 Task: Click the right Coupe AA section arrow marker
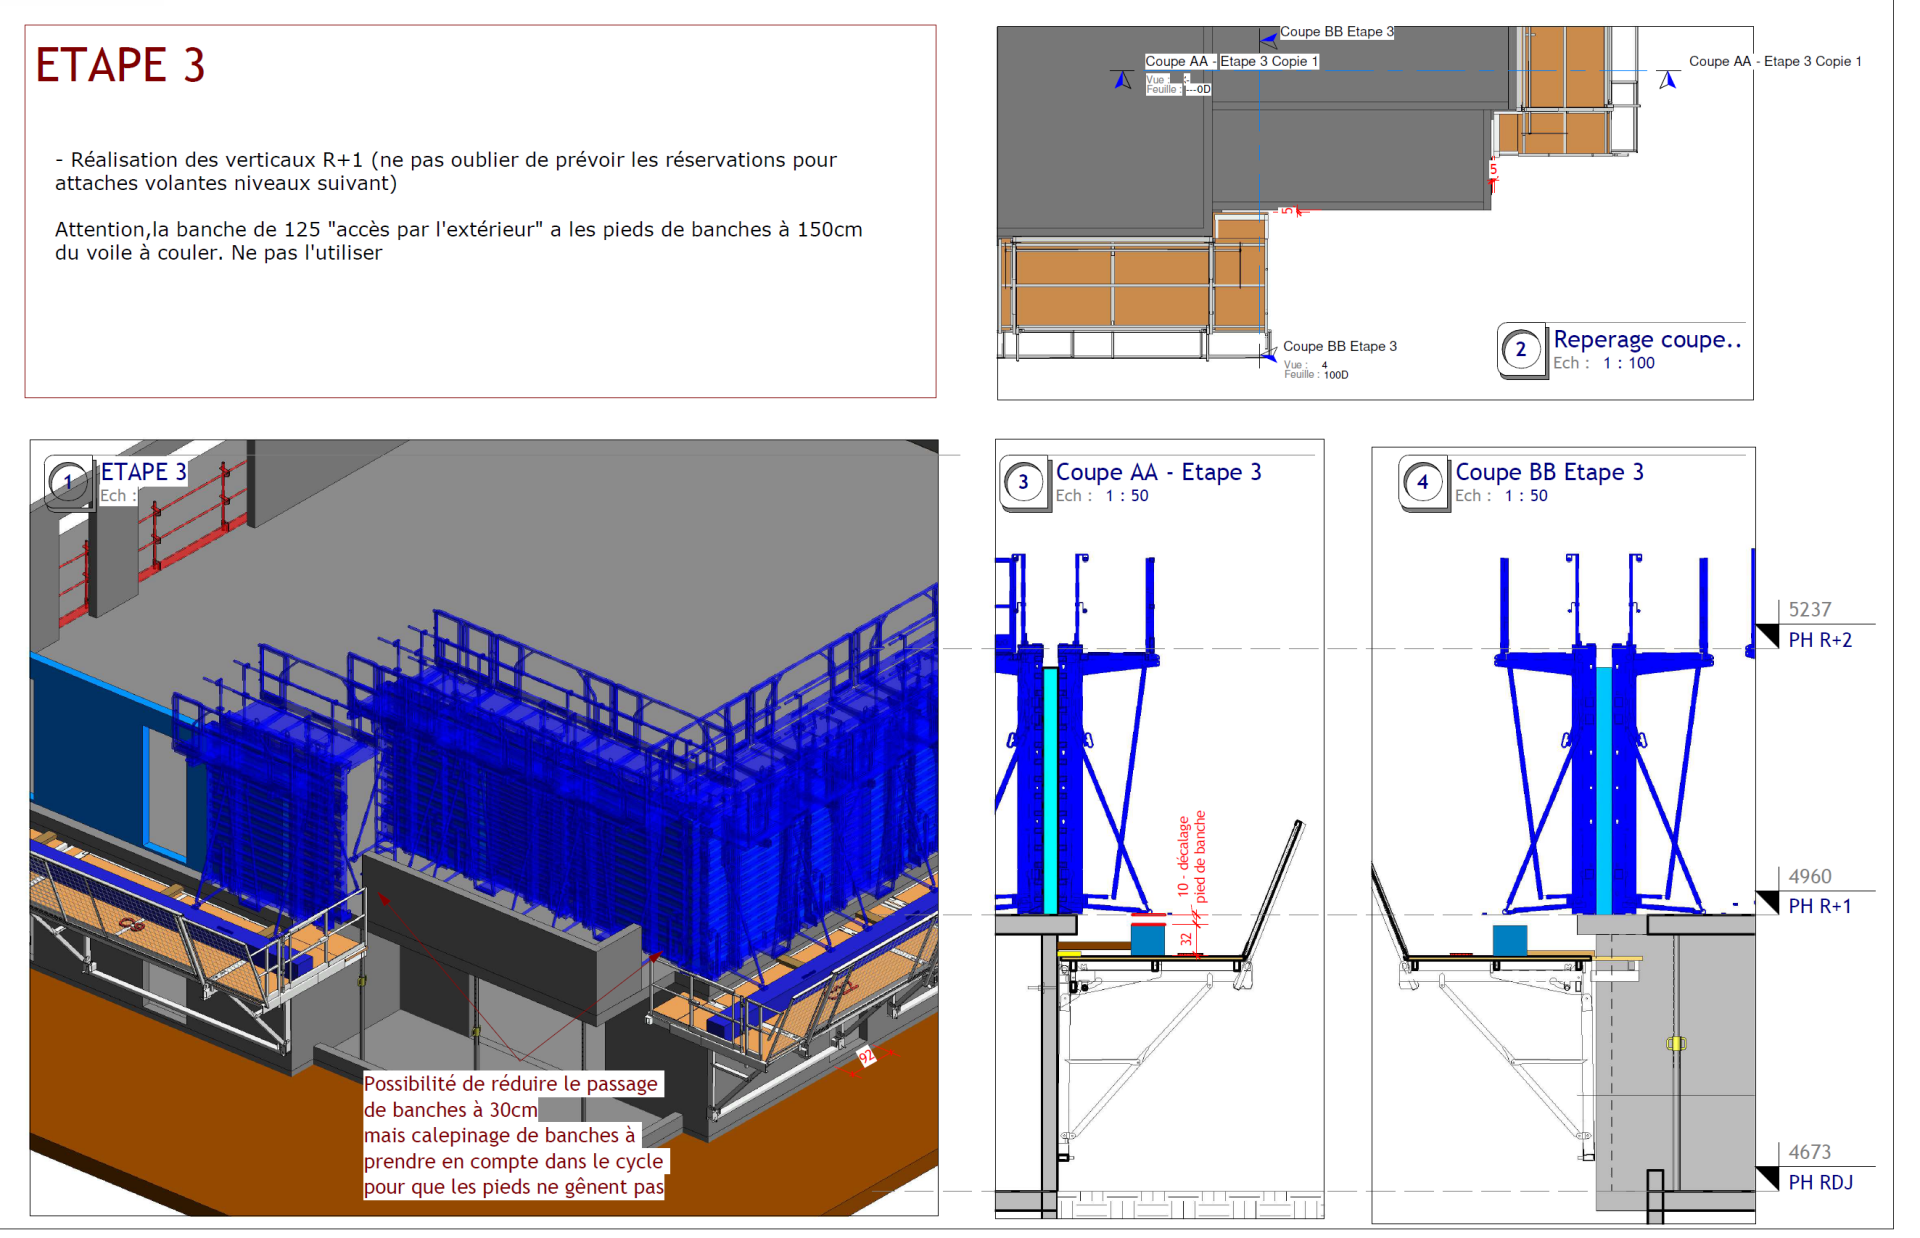coord(1667,80)
